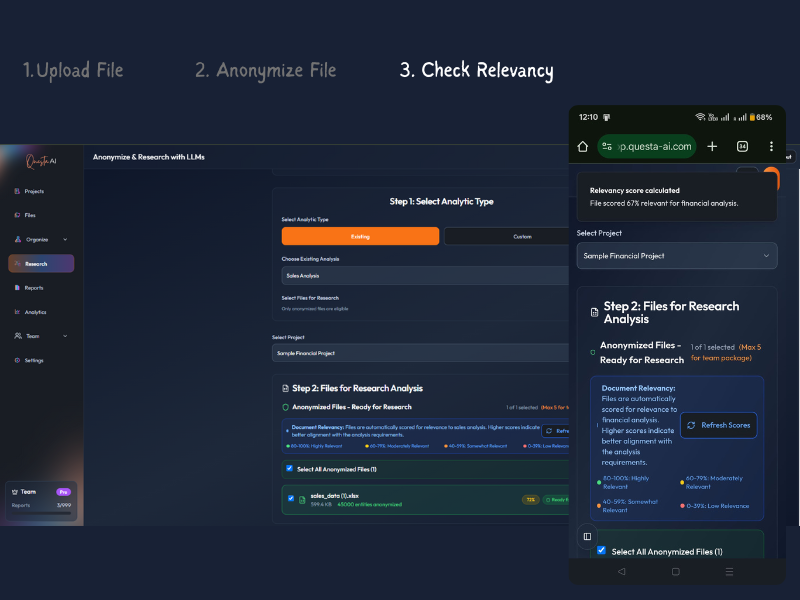This screenshot has height=600, width=800.
Task: Click 'Anonymize & Research with LLMs' title
Action: point(148,157)
